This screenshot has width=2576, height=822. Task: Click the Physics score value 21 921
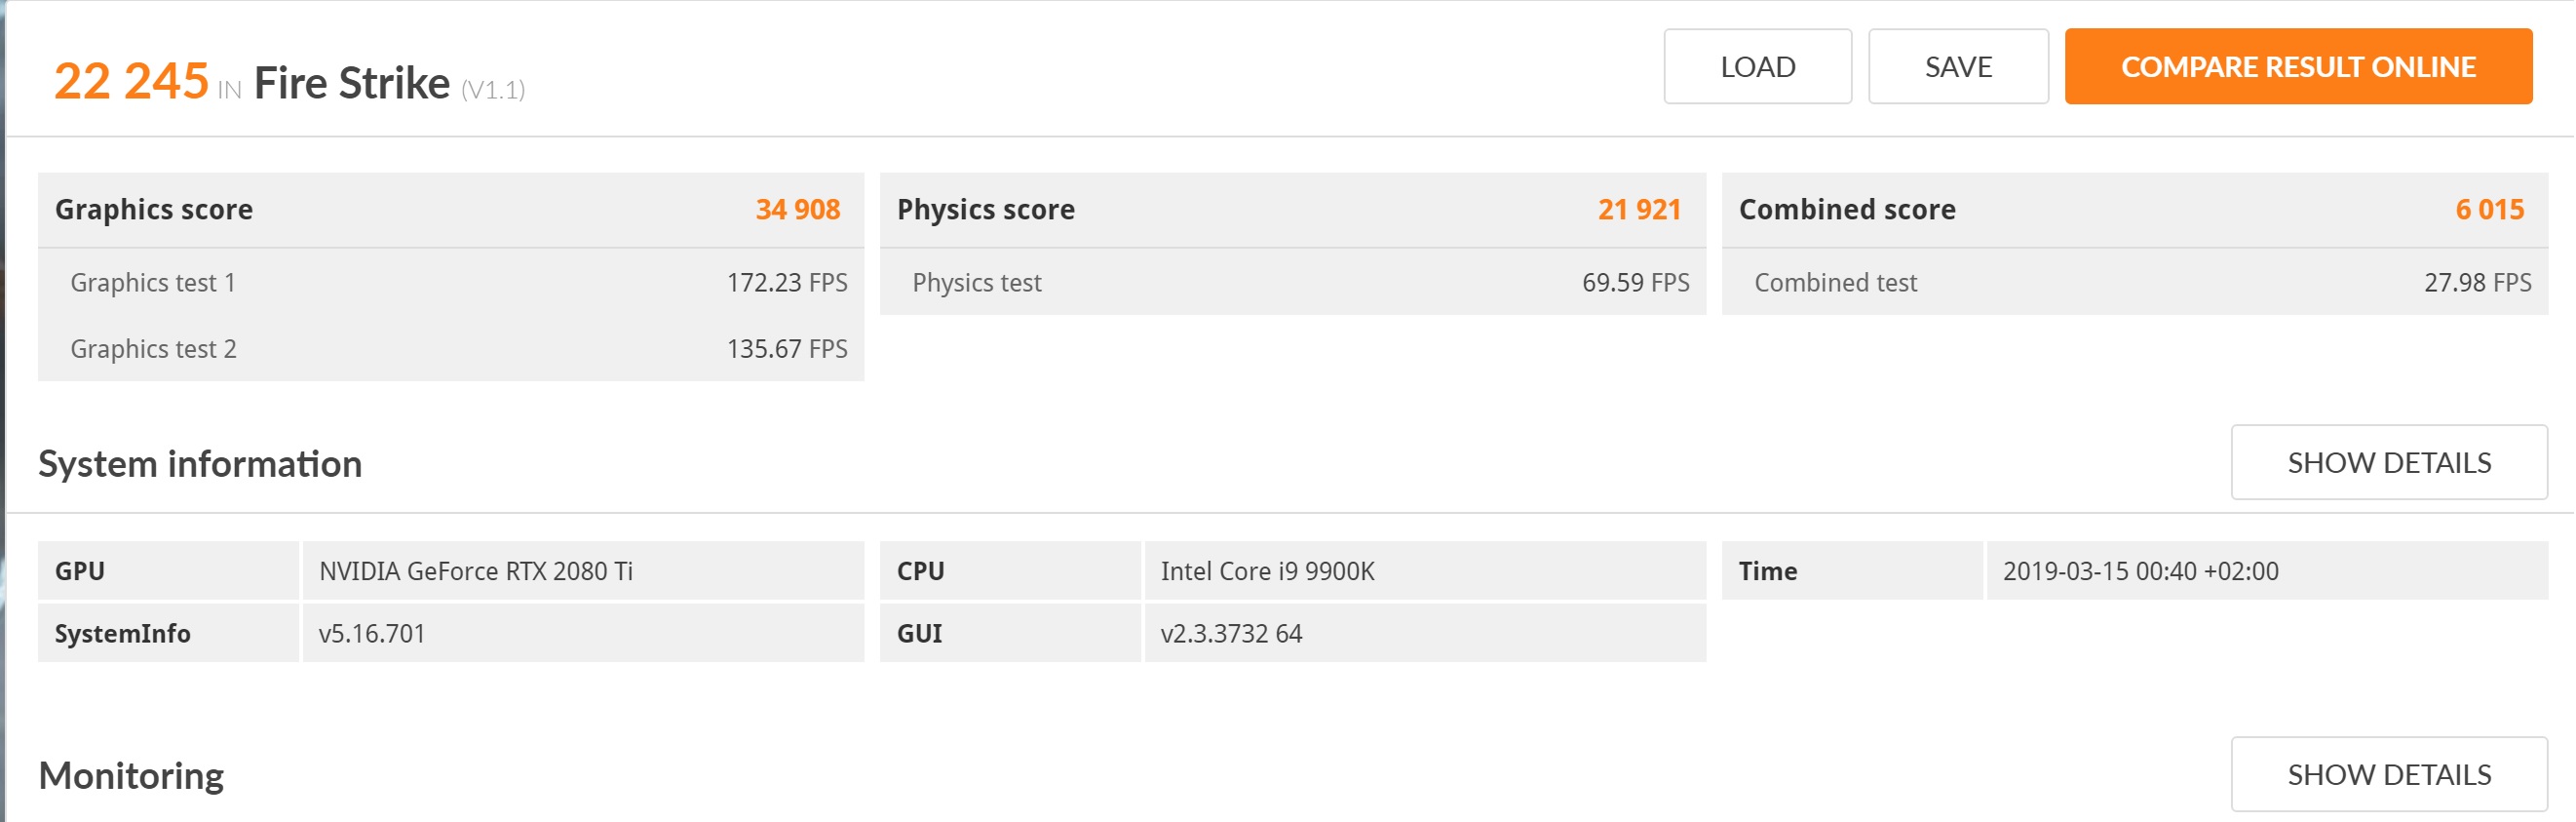coord(1638,209)
